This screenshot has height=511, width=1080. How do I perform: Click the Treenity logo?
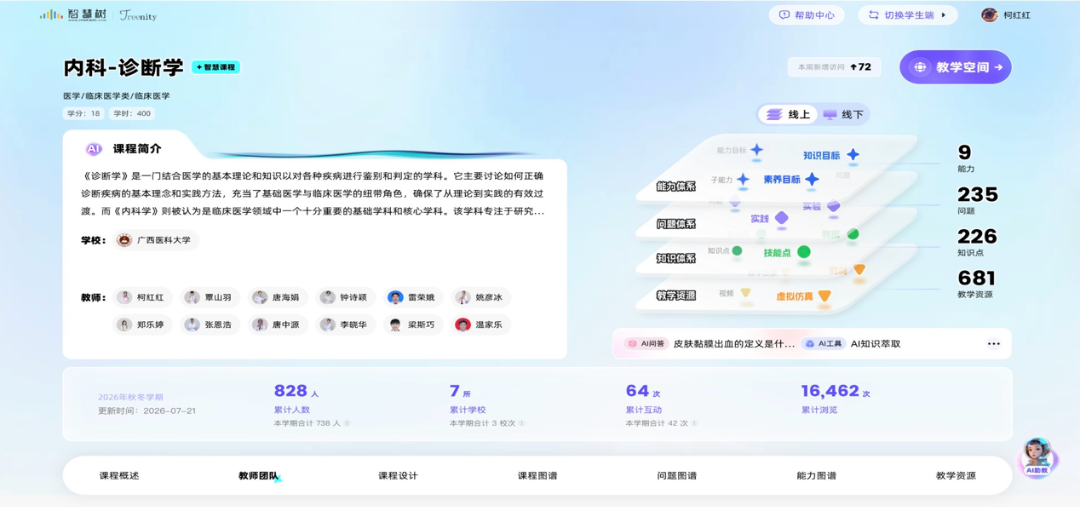click(x=138, y=15)
